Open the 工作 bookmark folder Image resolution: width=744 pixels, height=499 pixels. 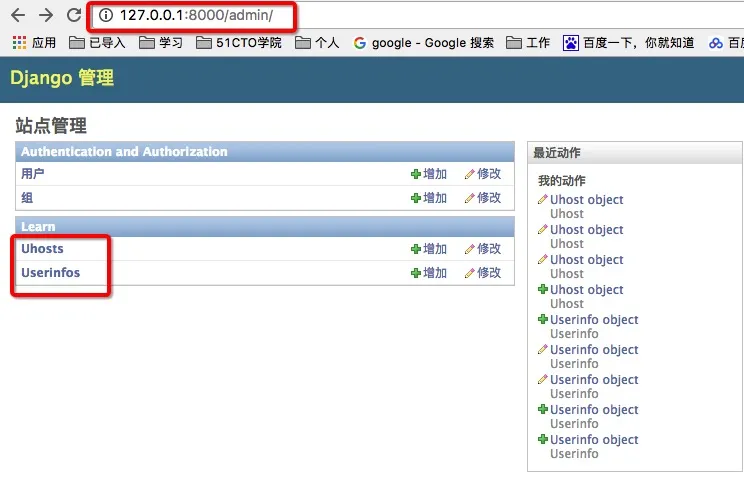pyautogui.click(x=528, y=43)
